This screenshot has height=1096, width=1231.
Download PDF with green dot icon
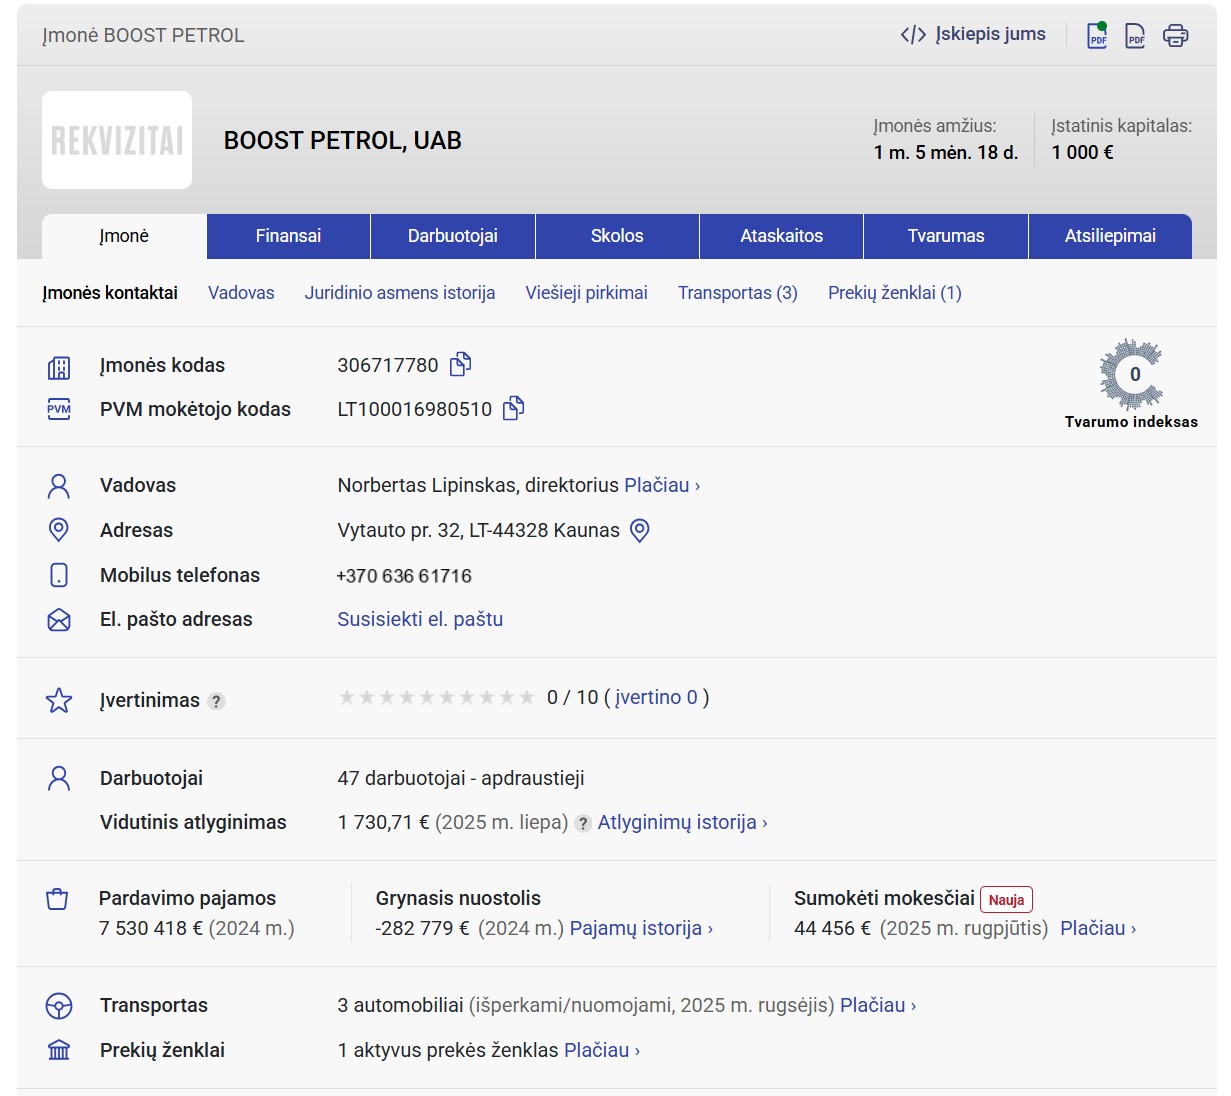click(x=1097, y=36)
